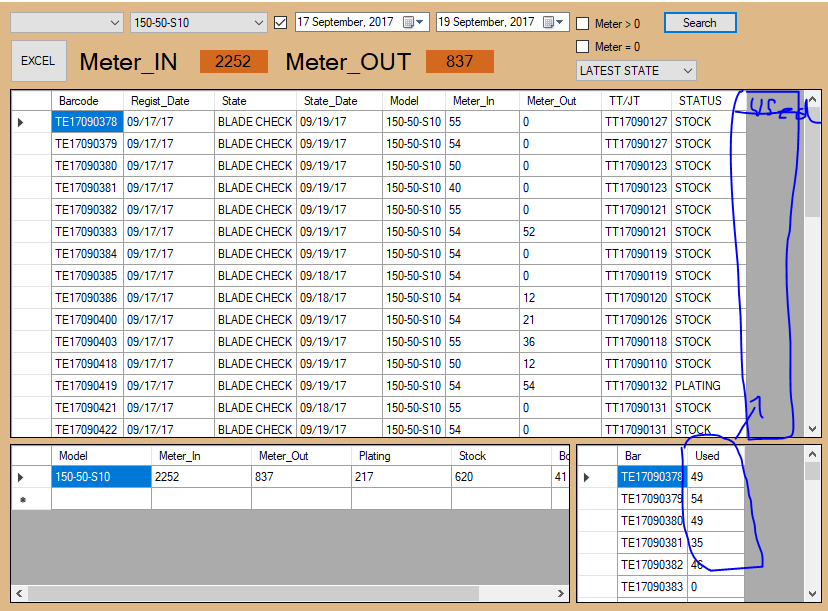Sort by the Regist_Date column header
828x611 pixels.
click(169, 101)
